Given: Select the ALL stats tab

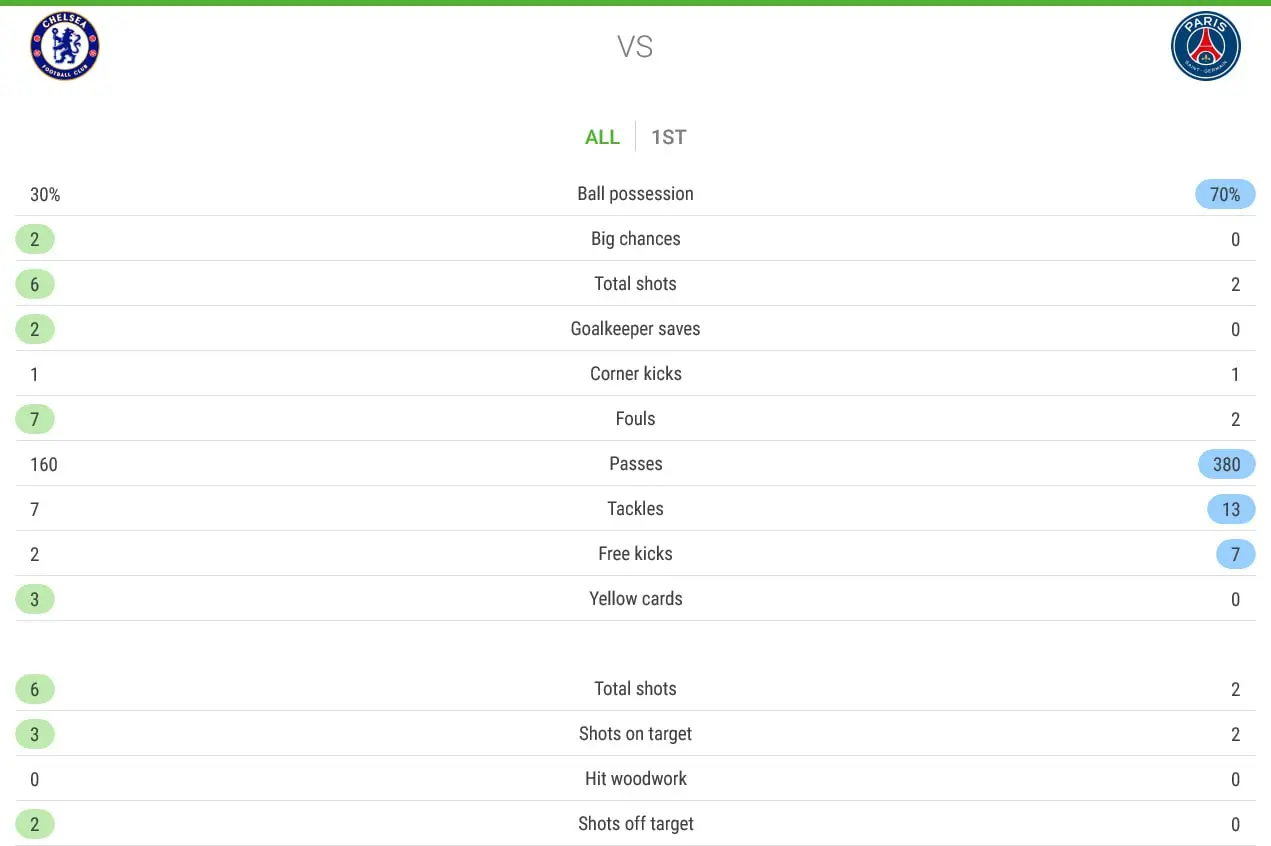Looking at the screenshot, I should pyautogui.click(x=602, y=137).
